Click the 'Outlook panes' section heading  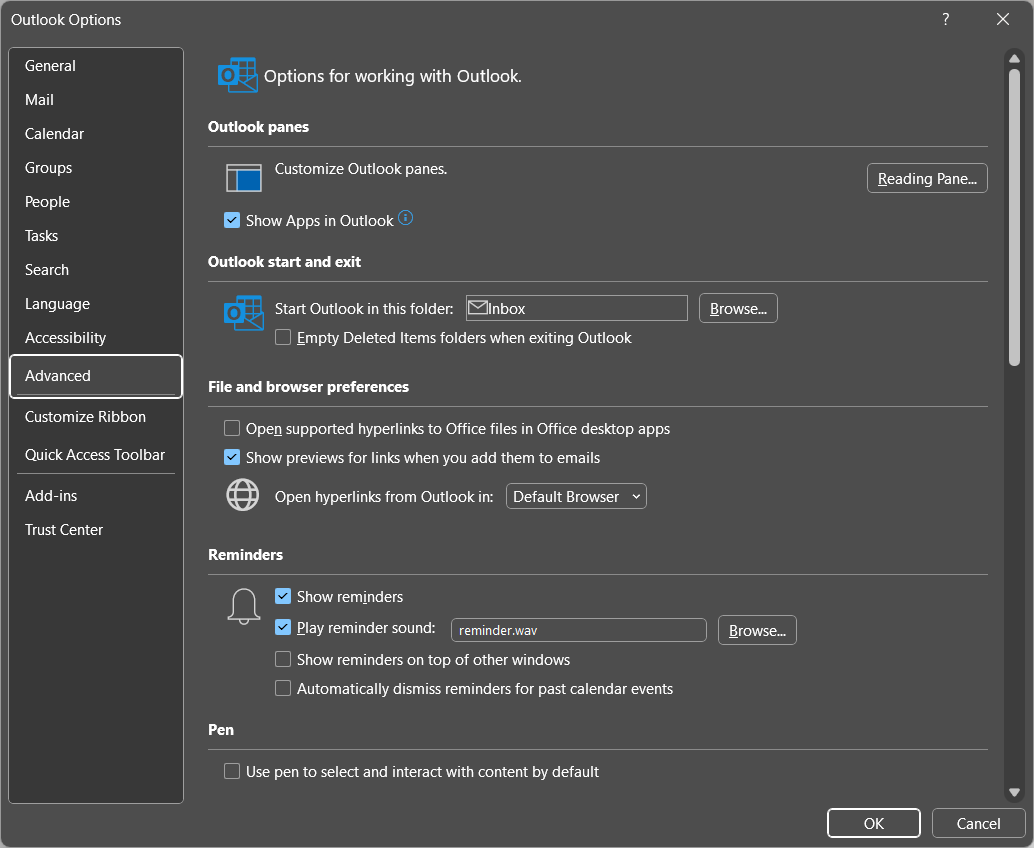tap(258, 127)
